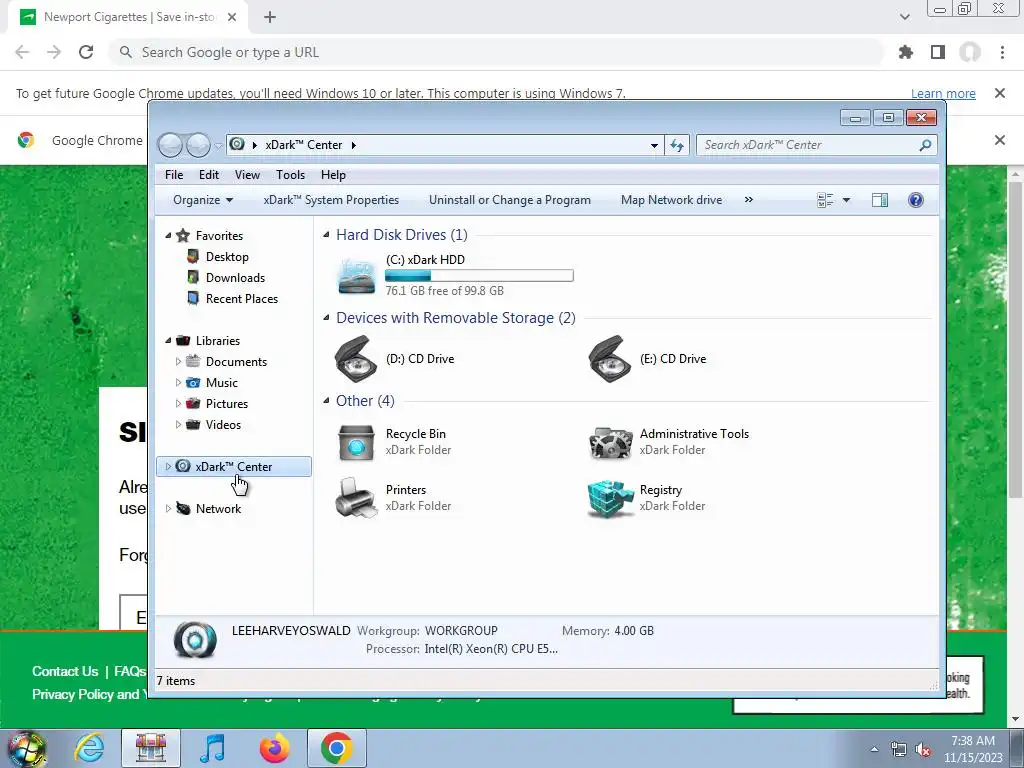
Task: Open the music note taskbar app
Action: point(212,748)
